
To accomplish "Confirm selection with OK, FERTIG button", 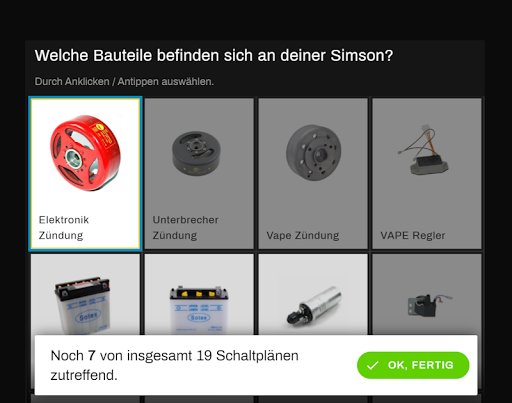I will coord(413,365).
